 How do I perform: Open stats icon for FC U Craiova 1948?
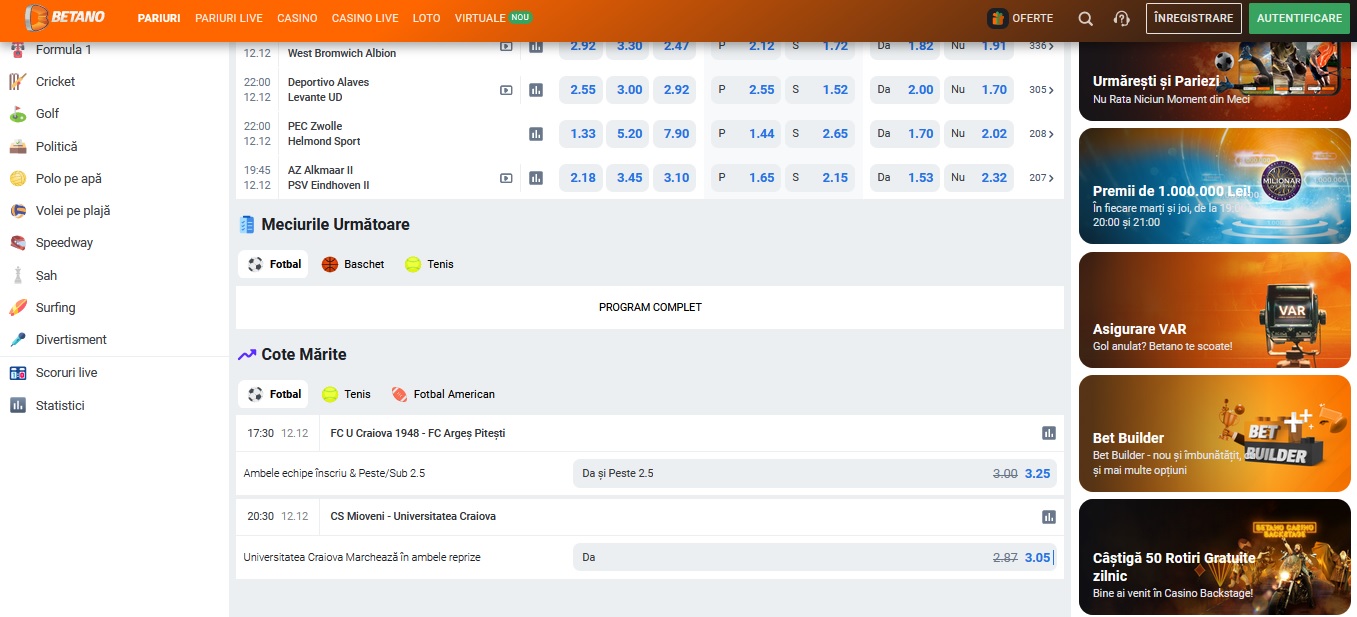1049,433
